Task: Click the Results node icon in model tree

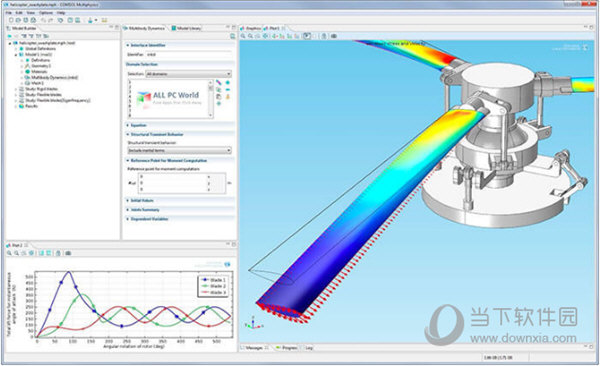Action: pyautogui.click(x=22, y=106)
